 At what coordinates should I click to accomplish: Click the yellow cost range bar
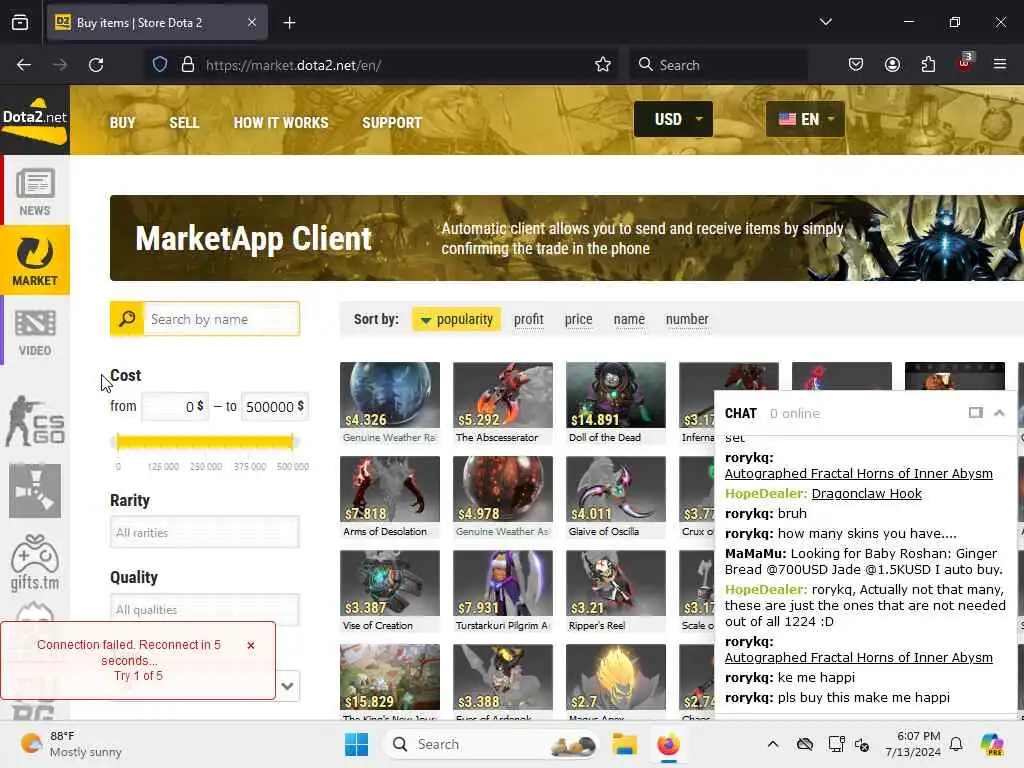[x=205, y=442]
